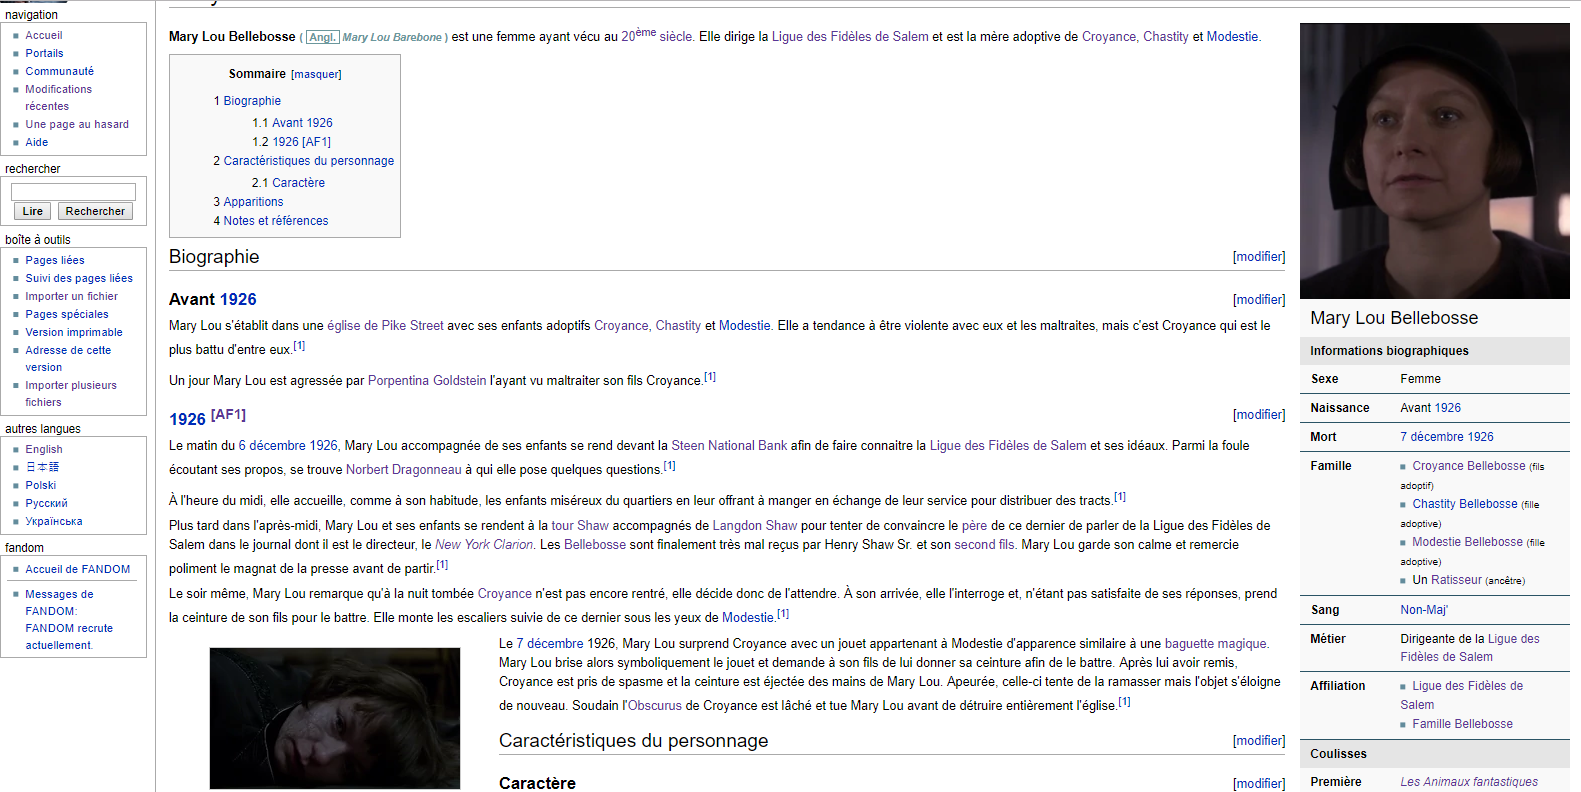Switch to the Українська language version
1581x792 pixels.
(54, 521)
